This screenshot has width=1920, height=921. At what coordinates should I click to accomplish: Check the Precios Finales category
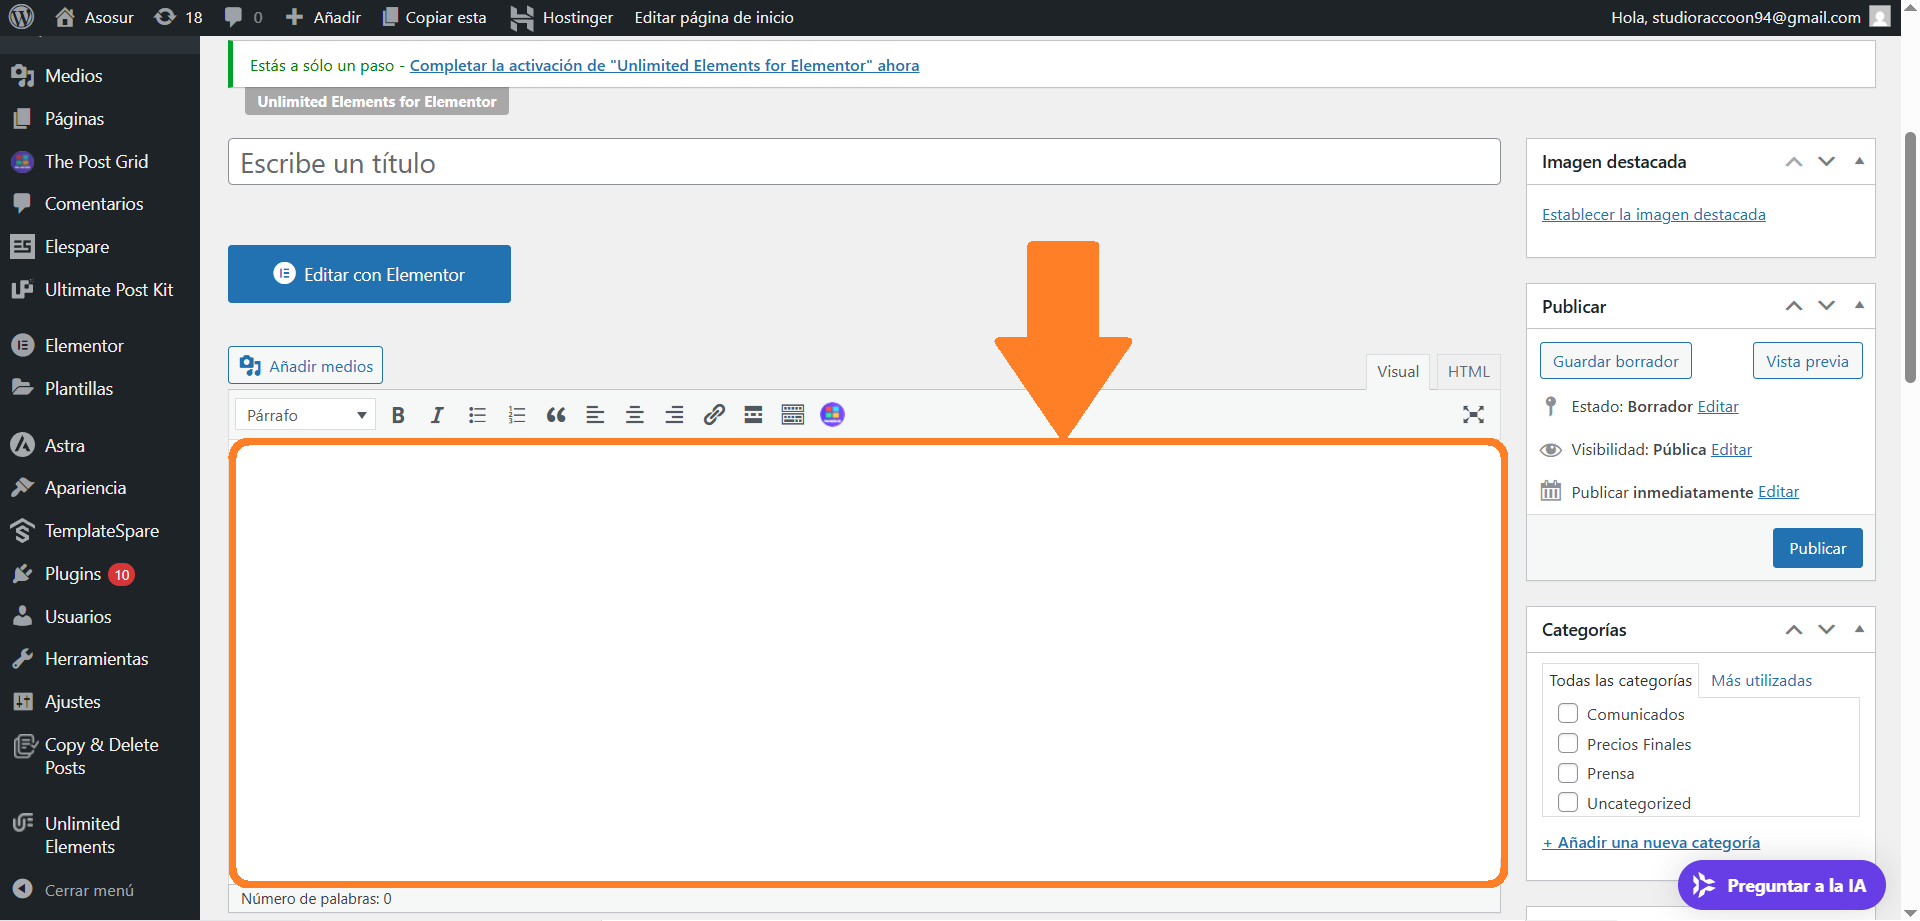[1568, 744]
